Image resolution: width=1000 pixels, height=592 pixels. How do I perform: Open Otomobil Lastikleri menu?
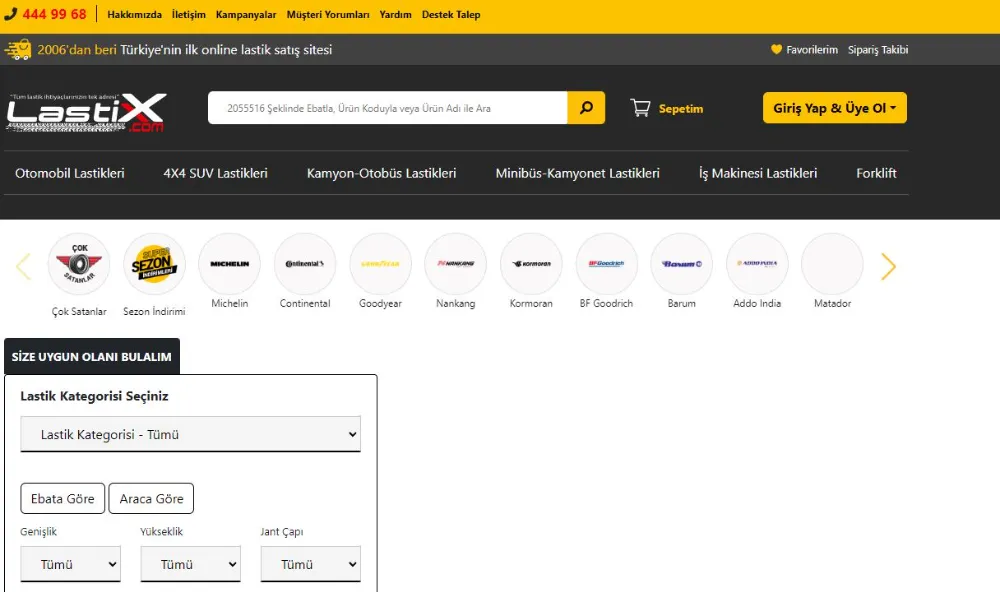click(x=70, y=173)
